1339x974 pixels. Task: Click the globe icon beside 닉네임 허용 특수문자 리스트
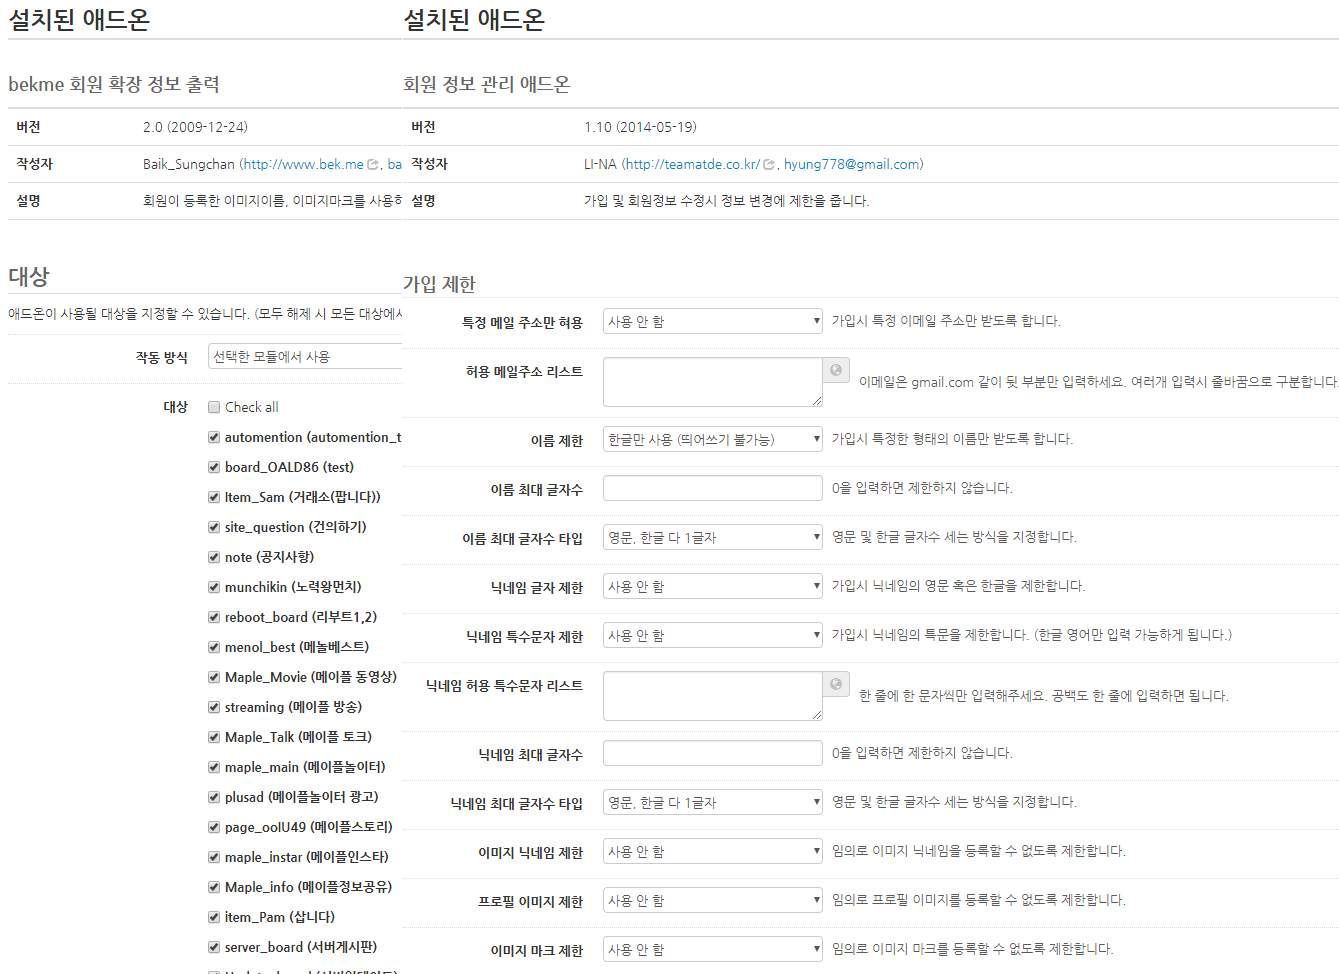pyautogui.click(x=836, y=684)
